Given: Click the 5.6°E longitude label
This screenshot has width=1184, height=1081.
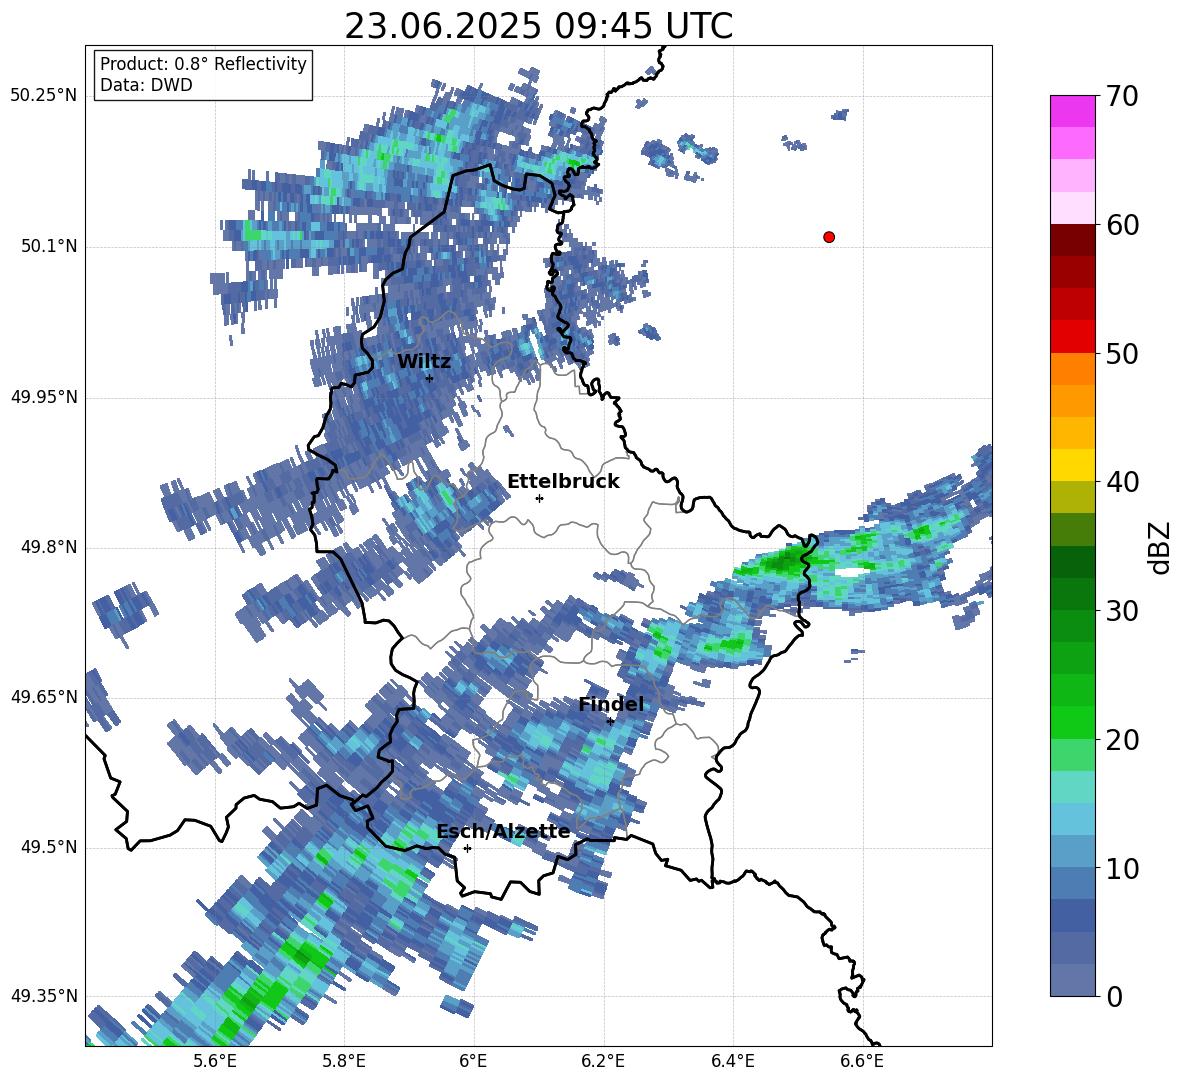Looking at the screenshot, I should tap(214, 1061).
